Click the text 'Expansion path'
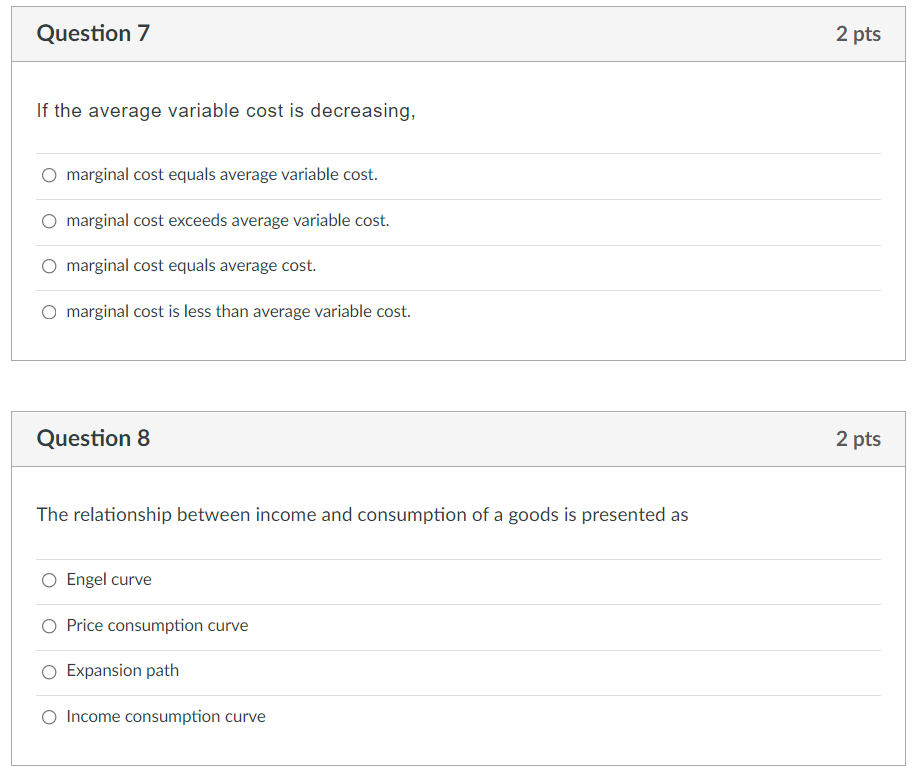Screen dimensions: 924x767 pyautogui.click(x=123, y=671)
